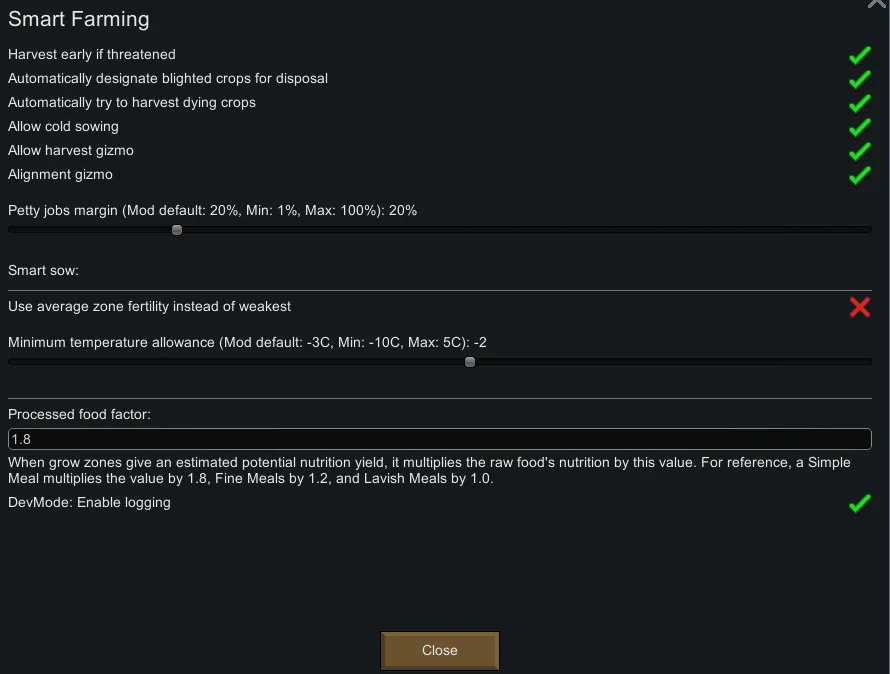The height and width of the screenshot is (674, 890).
Task: Click the Petty jobs margin slider handle
Action: tap(177, 230)
